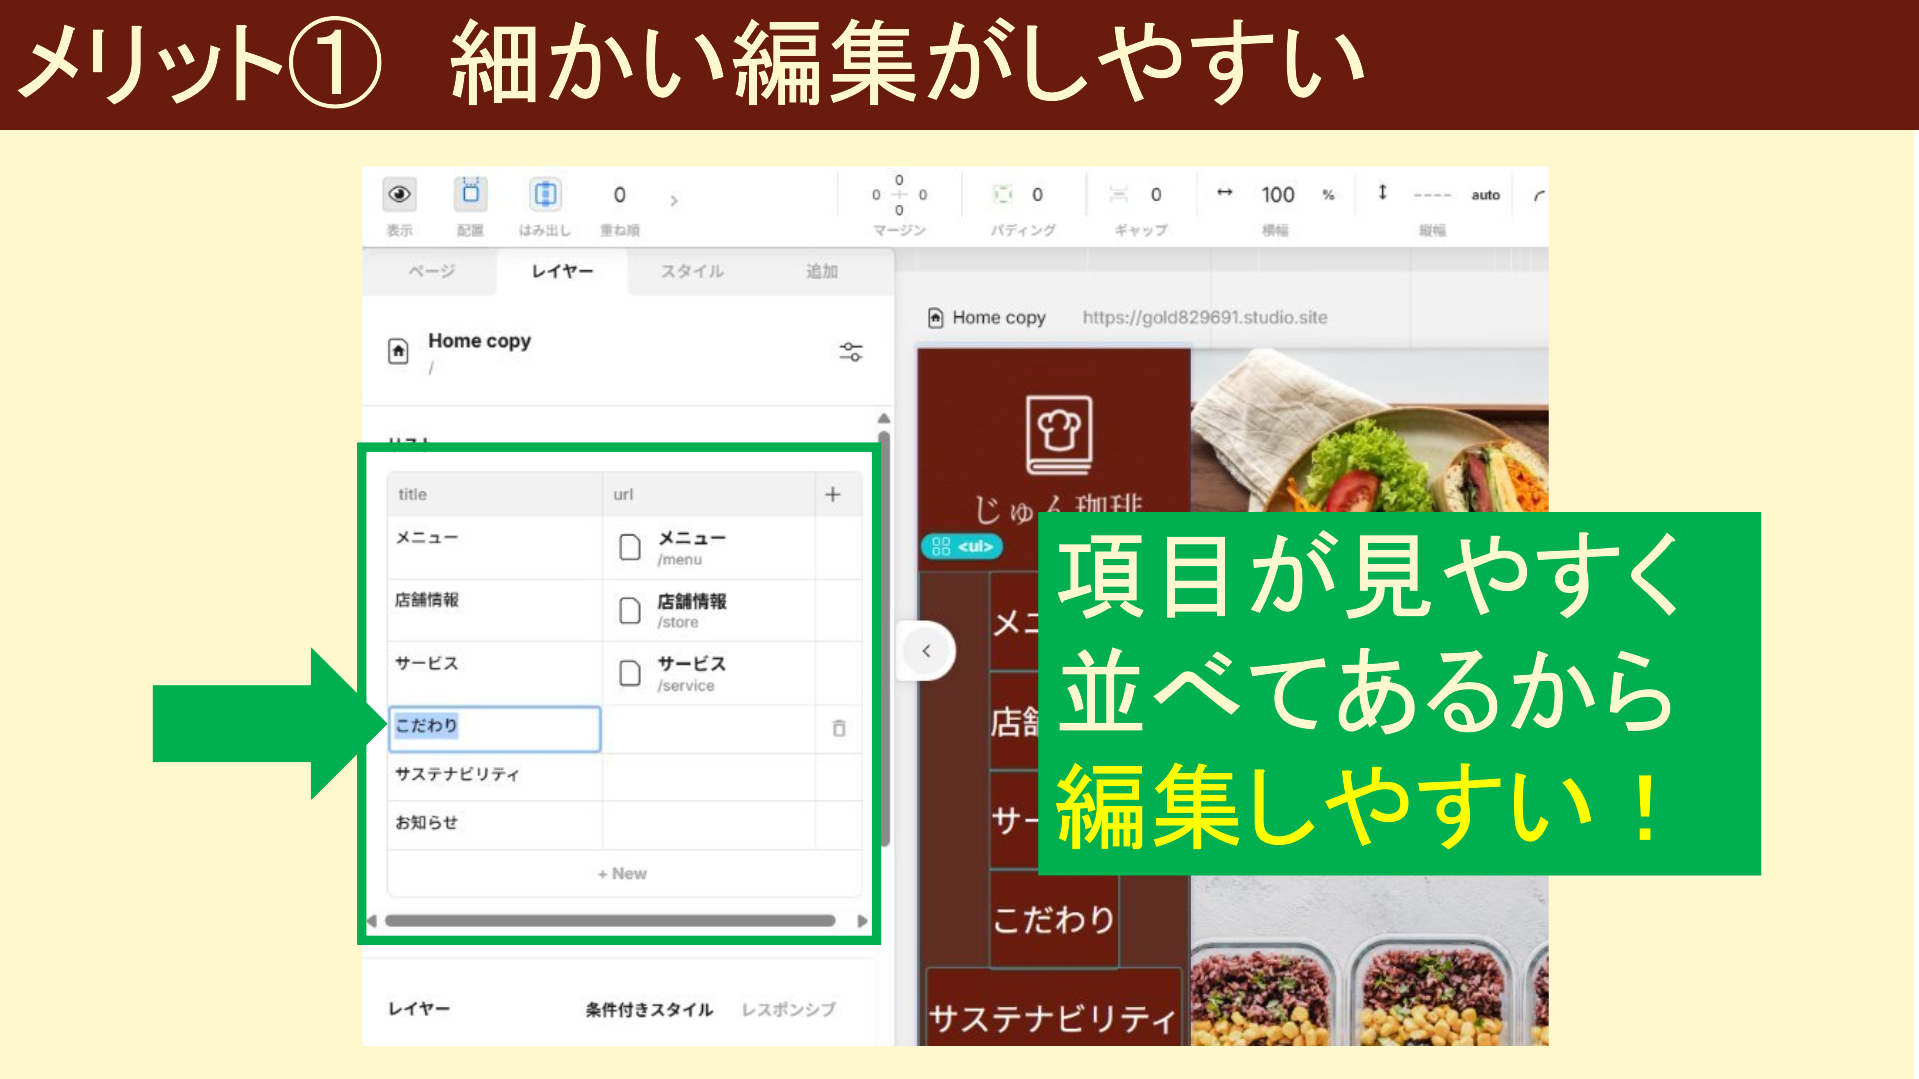Delete the こだわり row using the trash icon

tap(838, 729)
